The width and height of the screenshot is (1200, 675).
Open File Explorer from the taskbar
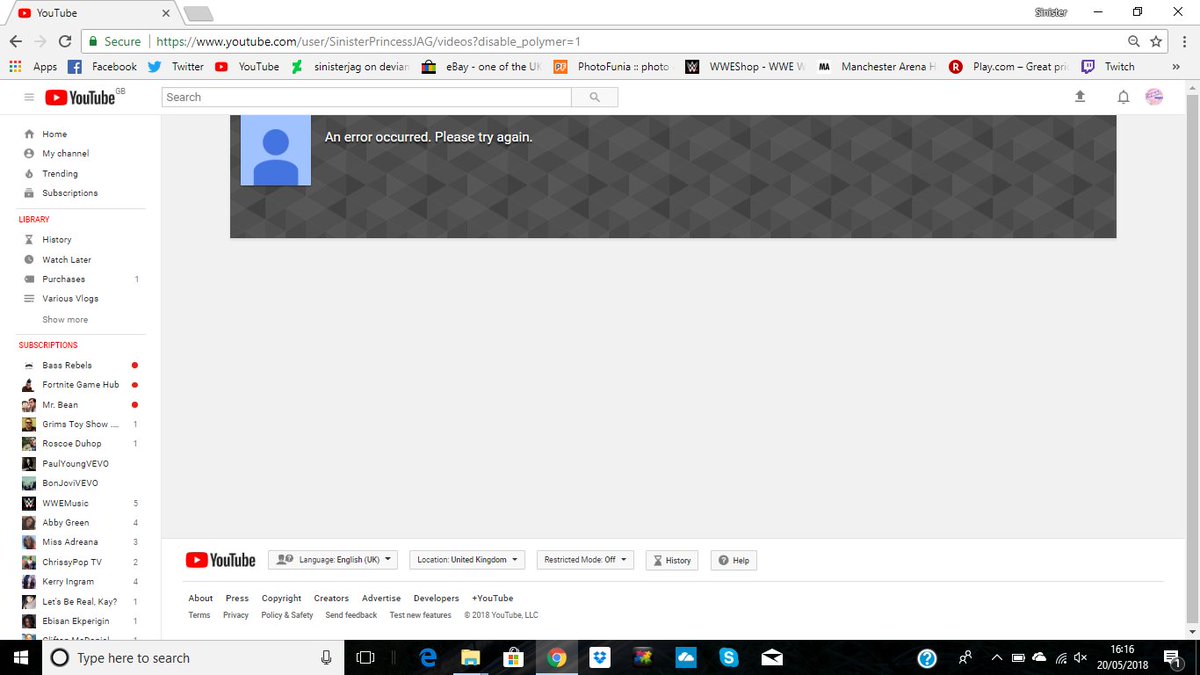pyautogui.click(x=471, y=658)
